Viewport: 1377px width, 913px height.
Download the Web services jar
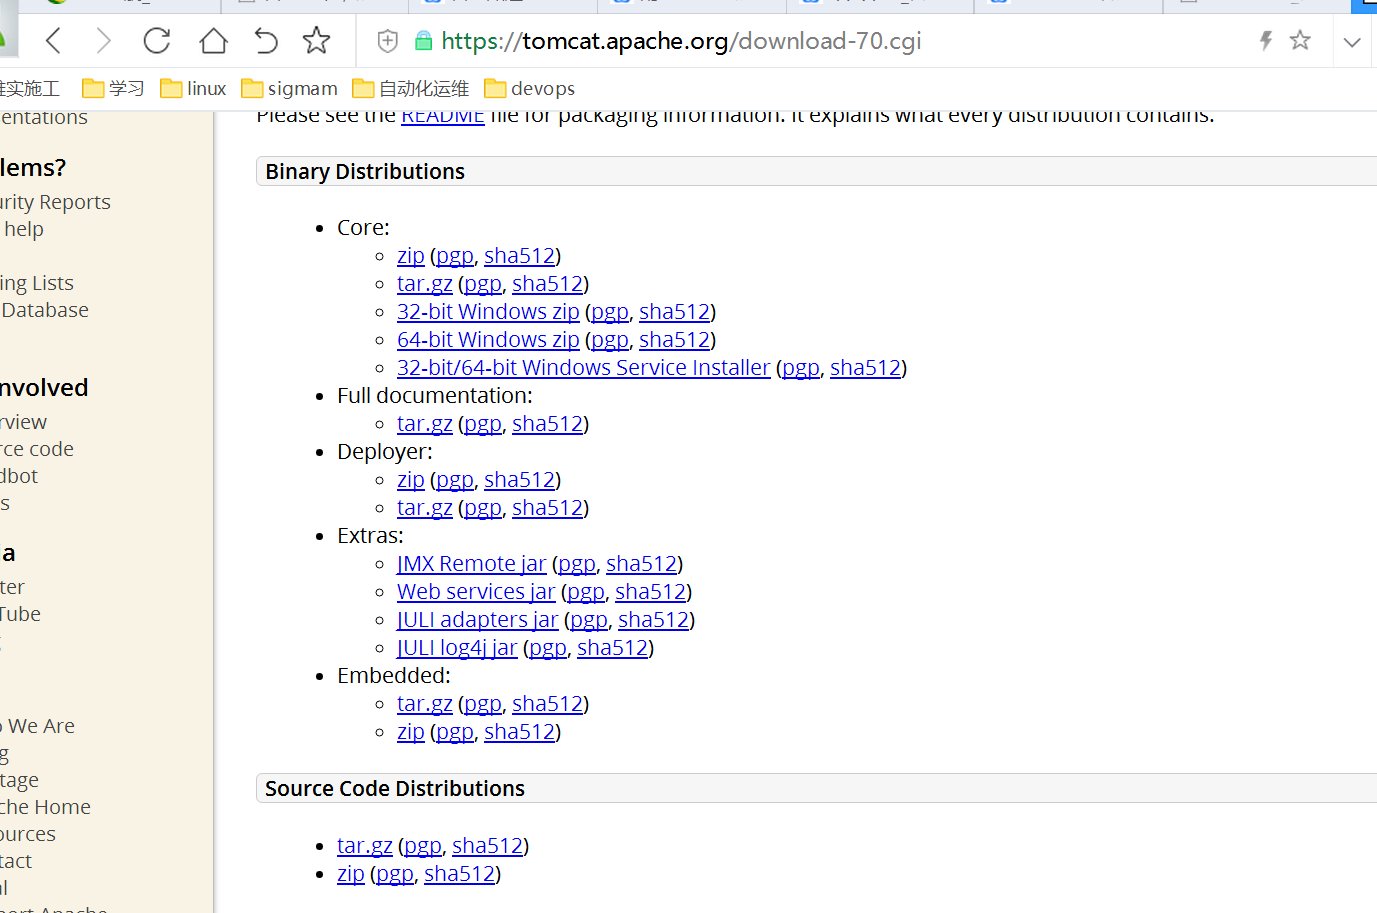tap(475, 592)
